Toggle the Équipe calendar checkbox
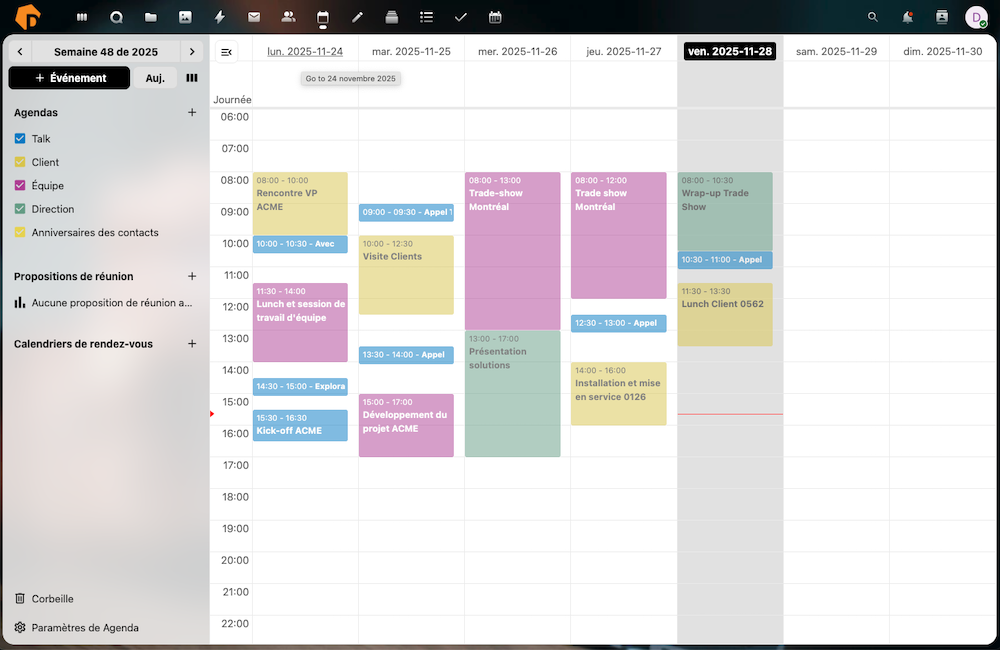Screen dimensions: 1000x650 (20, 185)
